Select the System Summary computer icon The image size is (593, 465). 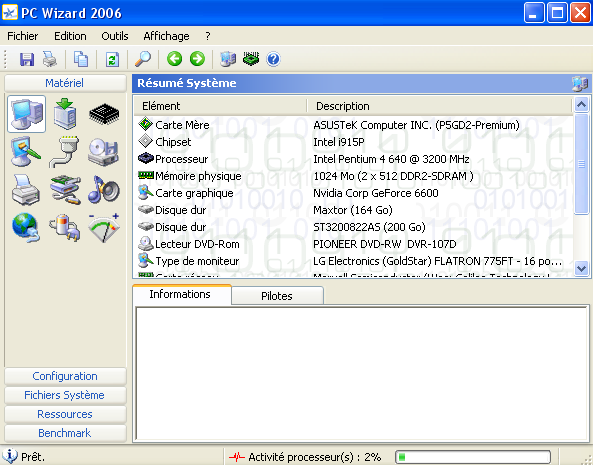pyautogui.click(x=26, y=114)
